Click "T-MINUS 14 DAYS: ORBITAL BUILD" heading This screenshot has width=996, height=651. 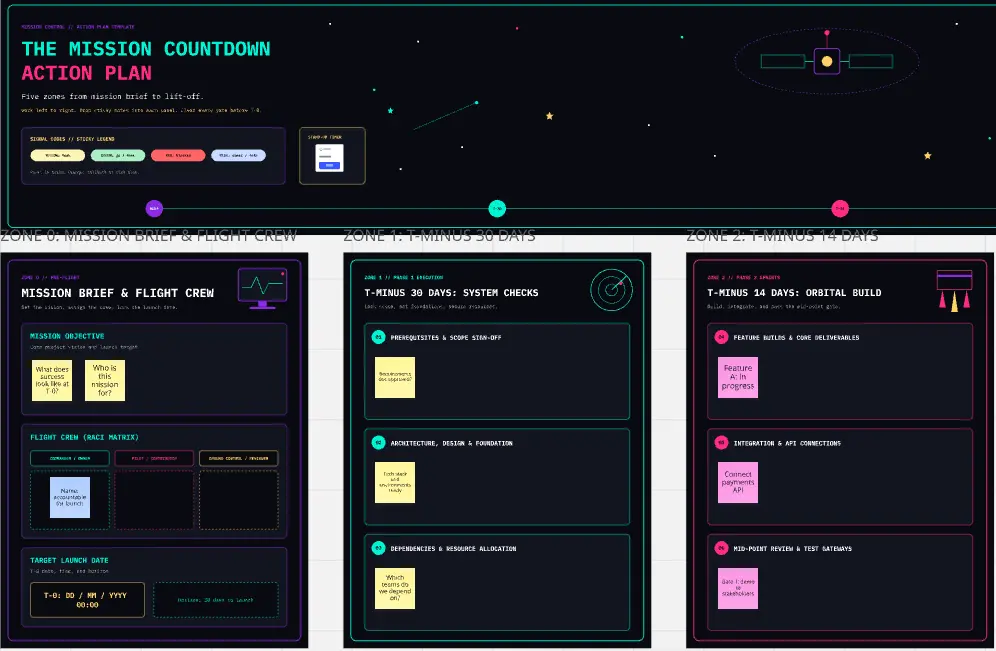(x=795, y=293)
